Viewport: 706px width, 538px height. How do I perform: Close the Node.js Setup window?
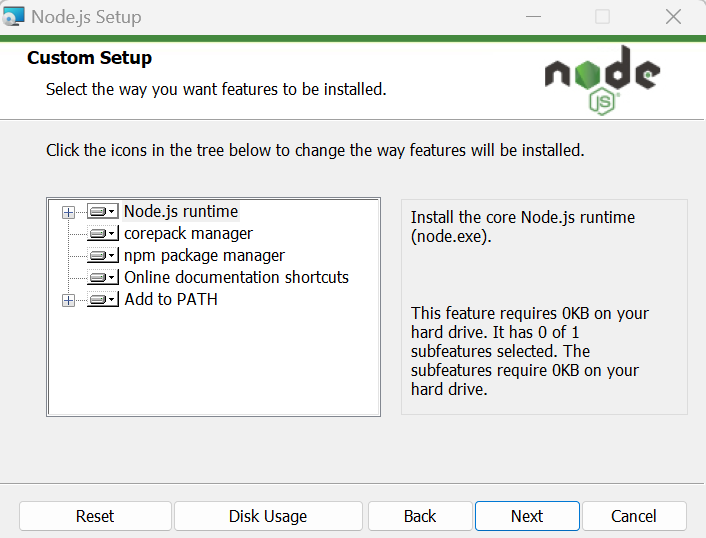673,17
